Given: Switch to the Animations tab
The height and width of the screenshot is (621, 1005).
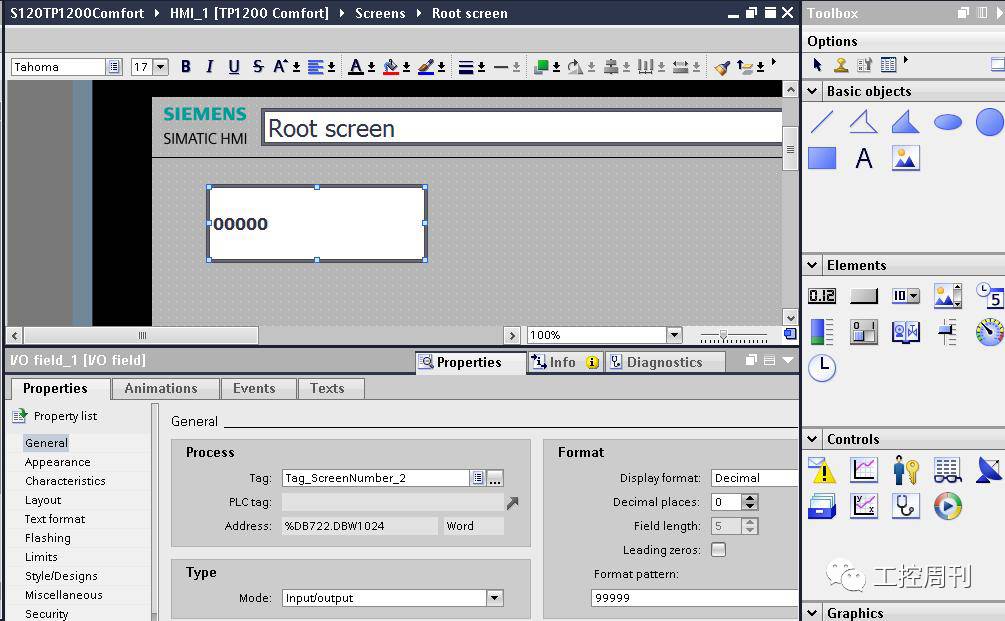Looking at the screenshot, I should tap(161, 389).
